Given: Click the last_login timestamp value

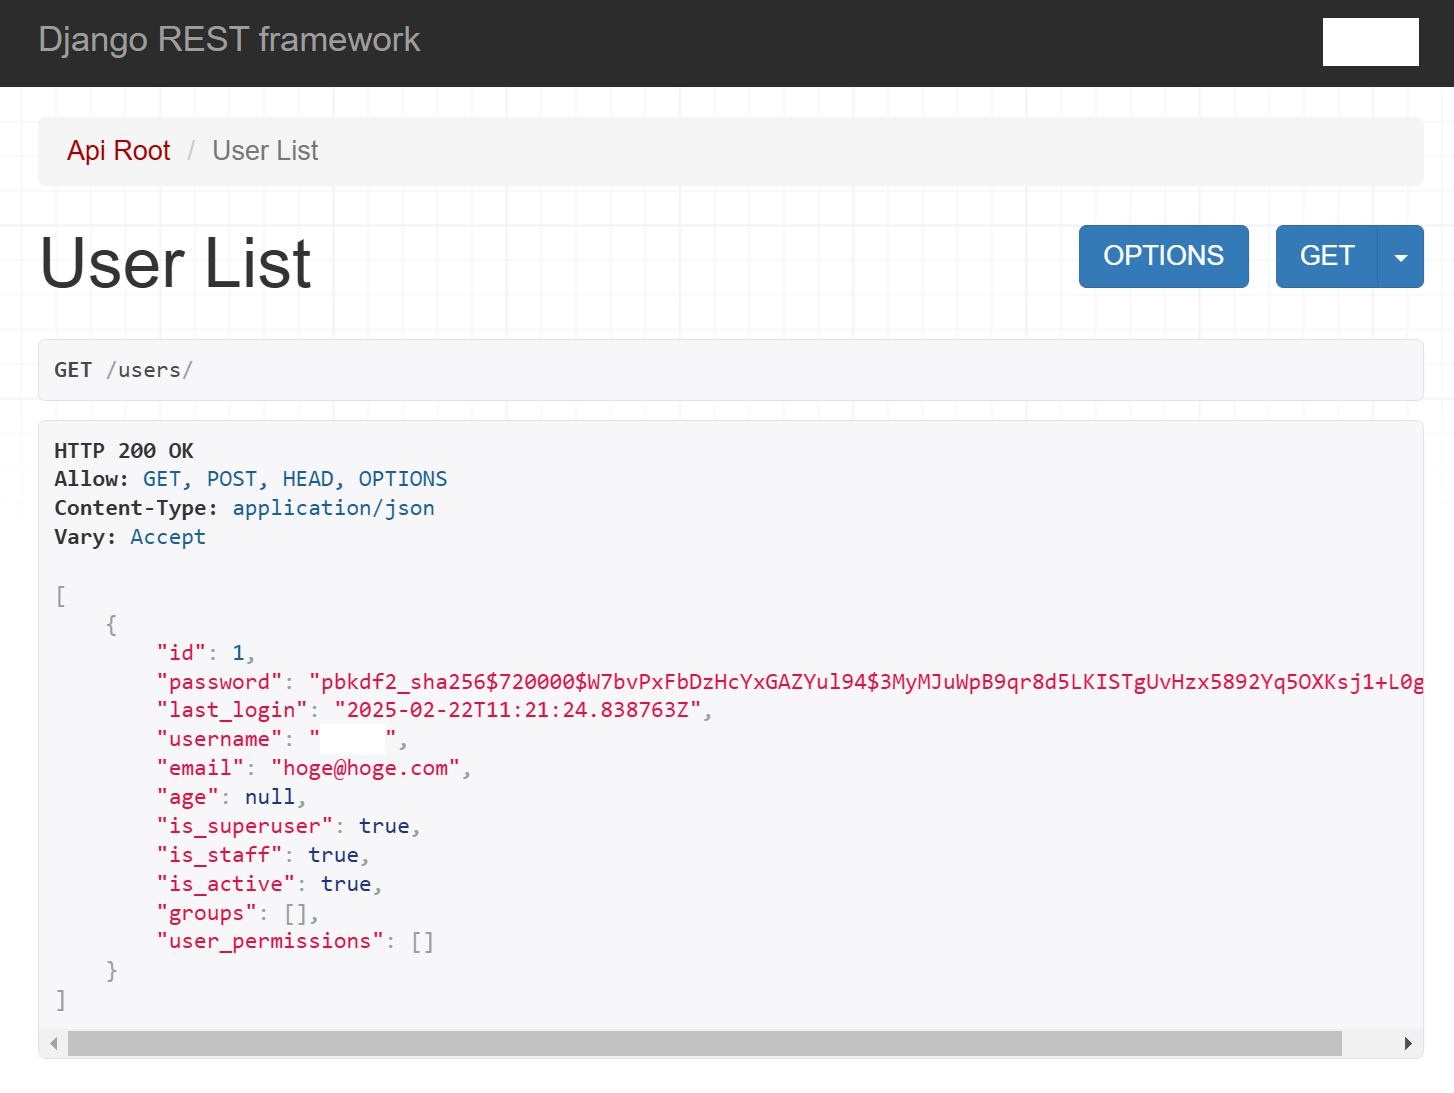Looking at the screenshot, I should (x=518, y=710).
